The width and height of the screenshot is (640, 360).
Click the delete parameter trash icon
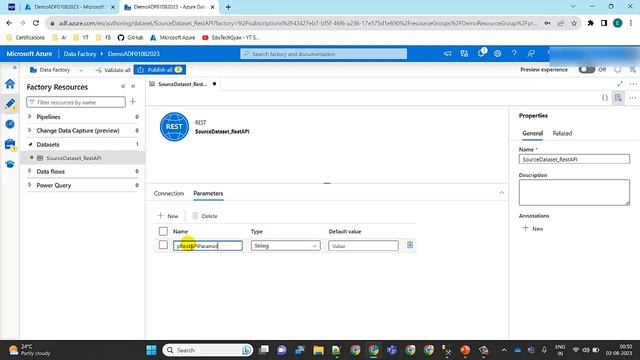[x=410, y=245]
